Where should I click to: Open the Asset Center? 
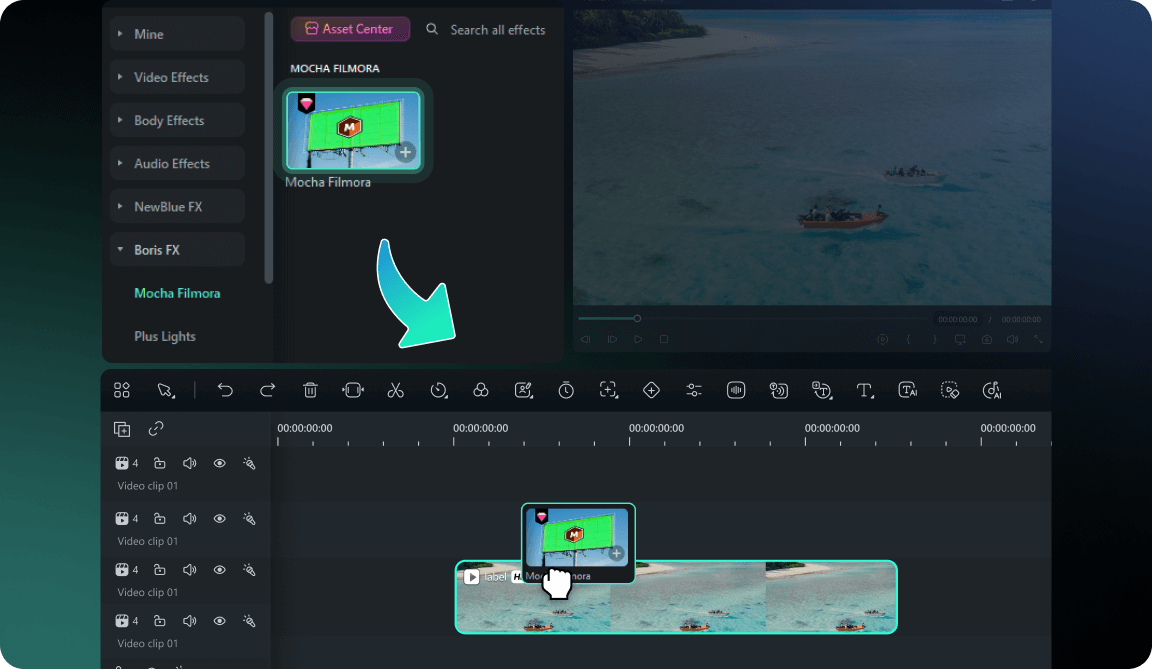(x=350, y=29)
